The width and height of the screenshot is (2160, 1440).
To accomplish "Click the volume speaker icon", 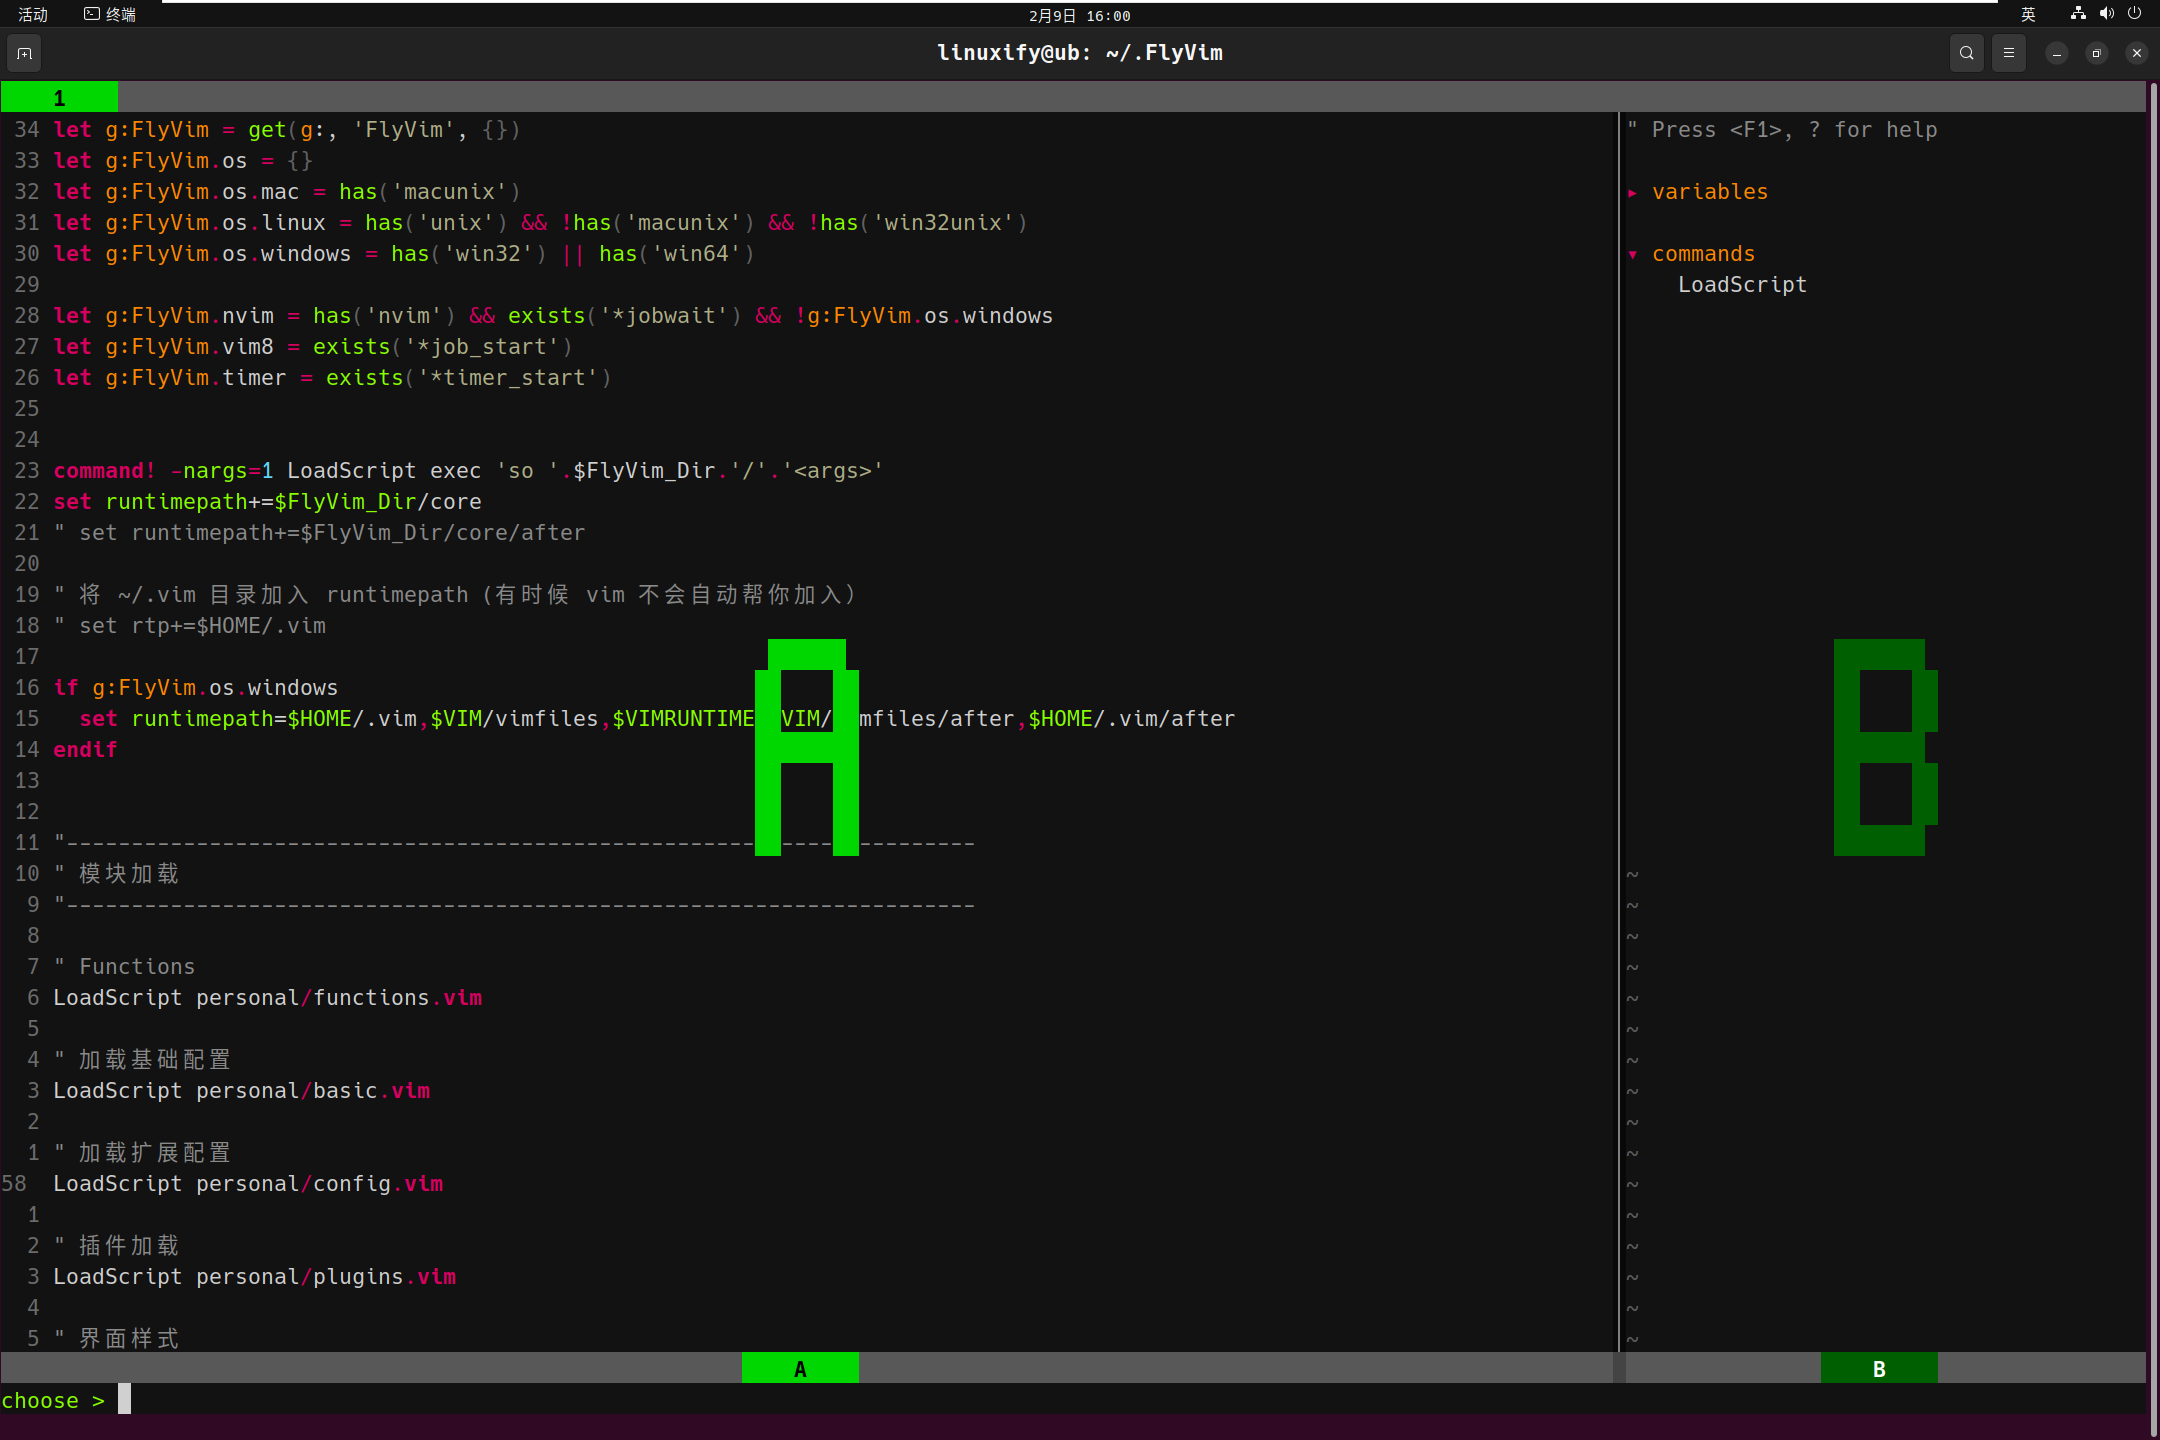I will click(2106, 14).
